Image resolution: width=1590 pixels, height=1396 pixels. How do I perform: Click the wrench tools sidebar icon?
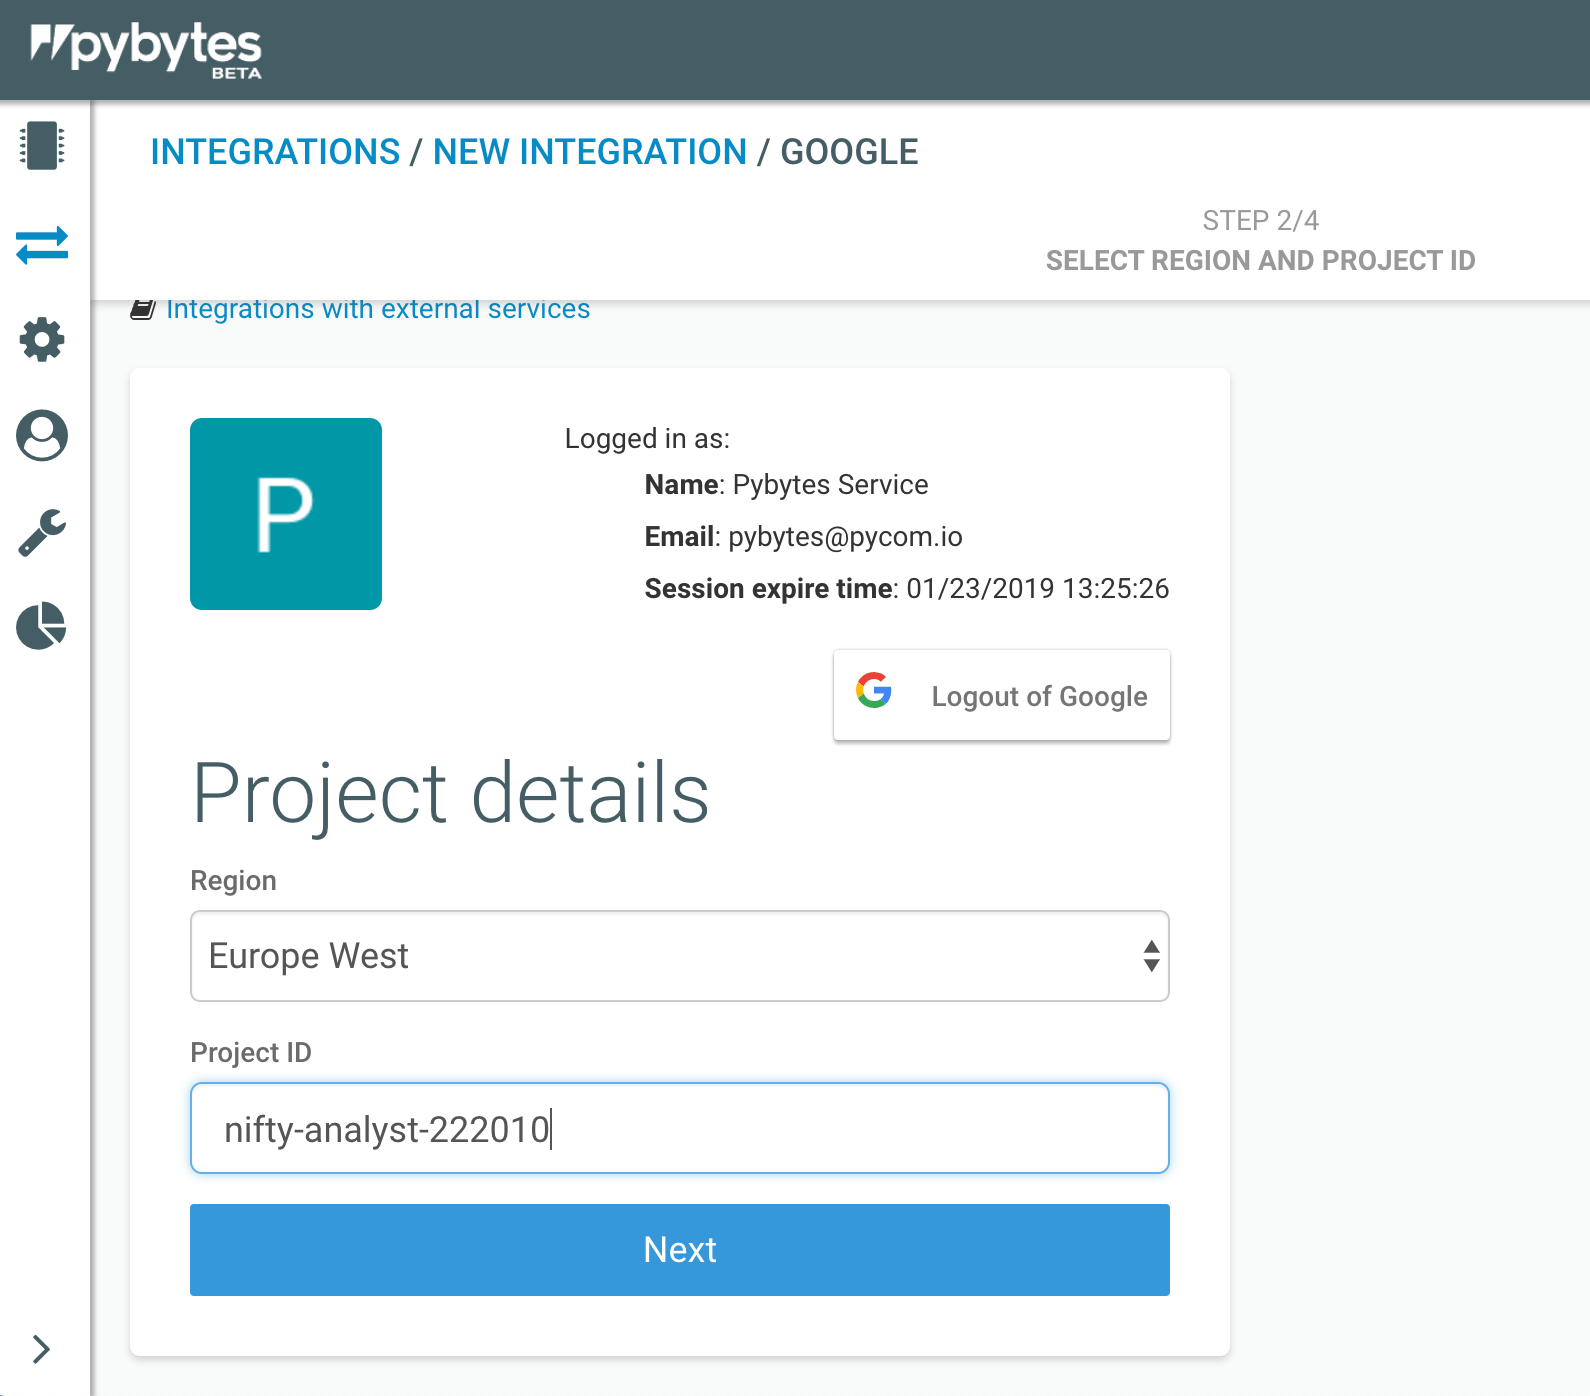[42, 532]
